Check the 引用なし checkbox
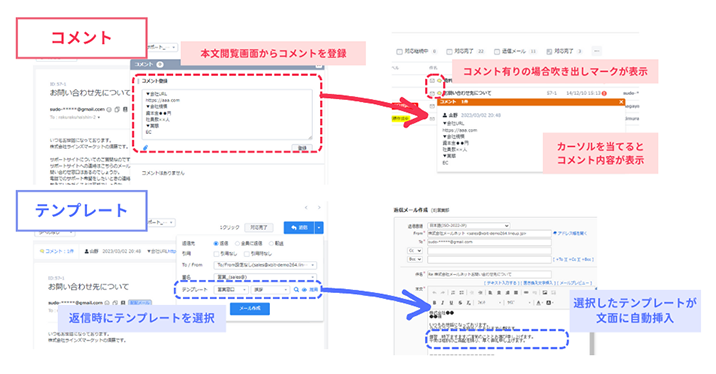716x374 pixels. pos(216,253)
